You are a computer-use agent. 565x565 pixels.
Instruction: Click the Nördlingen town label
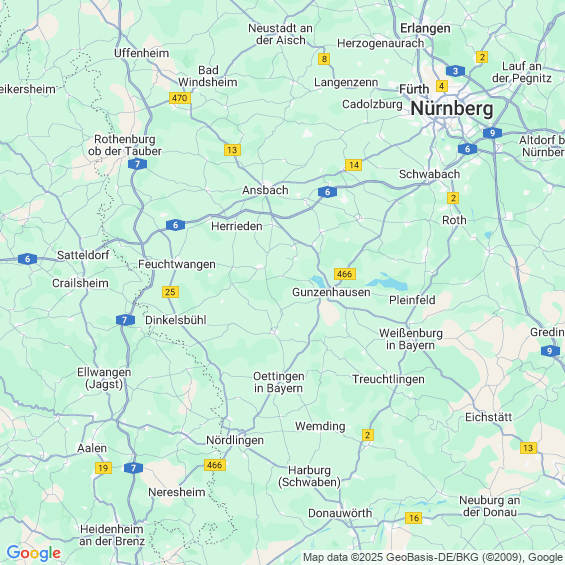point(235,440)
